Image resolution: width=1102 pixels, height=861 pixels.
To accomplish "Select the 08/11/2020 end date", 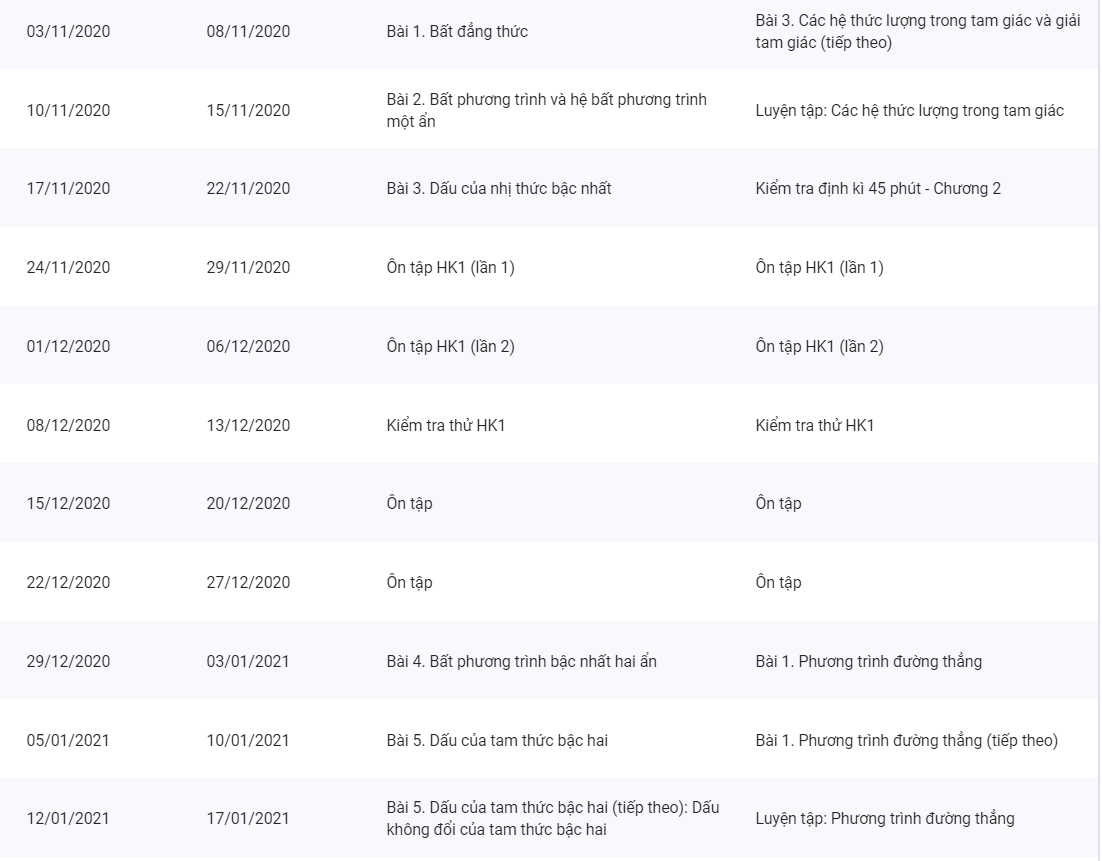I will tap(248, 31).
